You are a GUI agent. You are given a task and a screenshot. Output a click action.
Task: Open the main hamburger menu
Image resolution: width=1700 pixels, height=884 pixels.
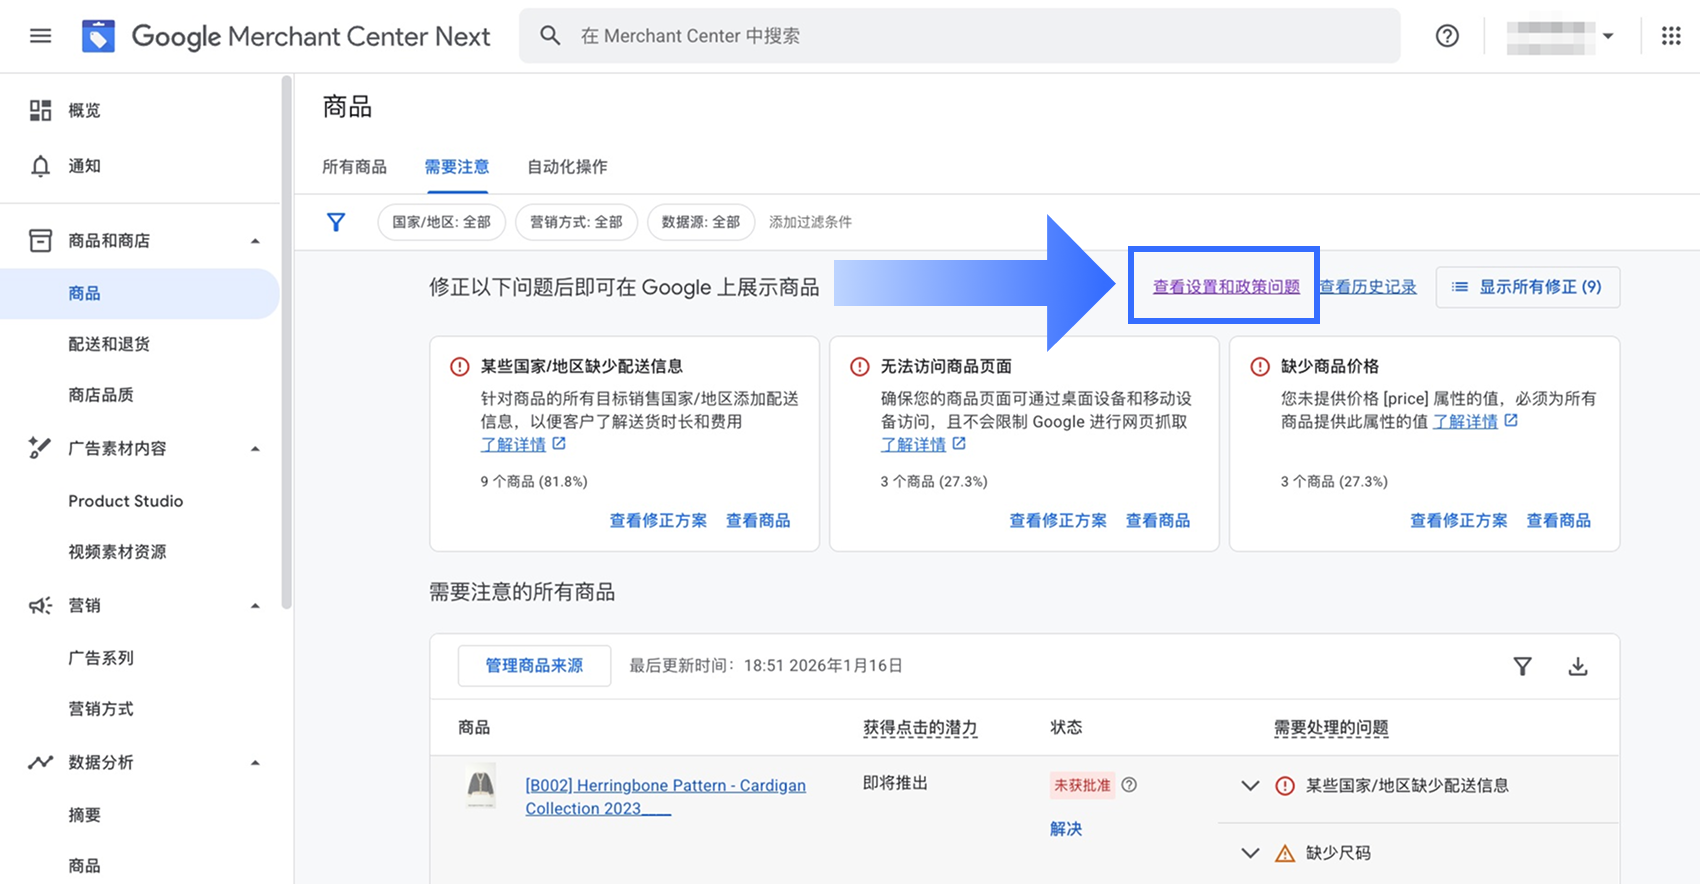[x=40, y=36]
